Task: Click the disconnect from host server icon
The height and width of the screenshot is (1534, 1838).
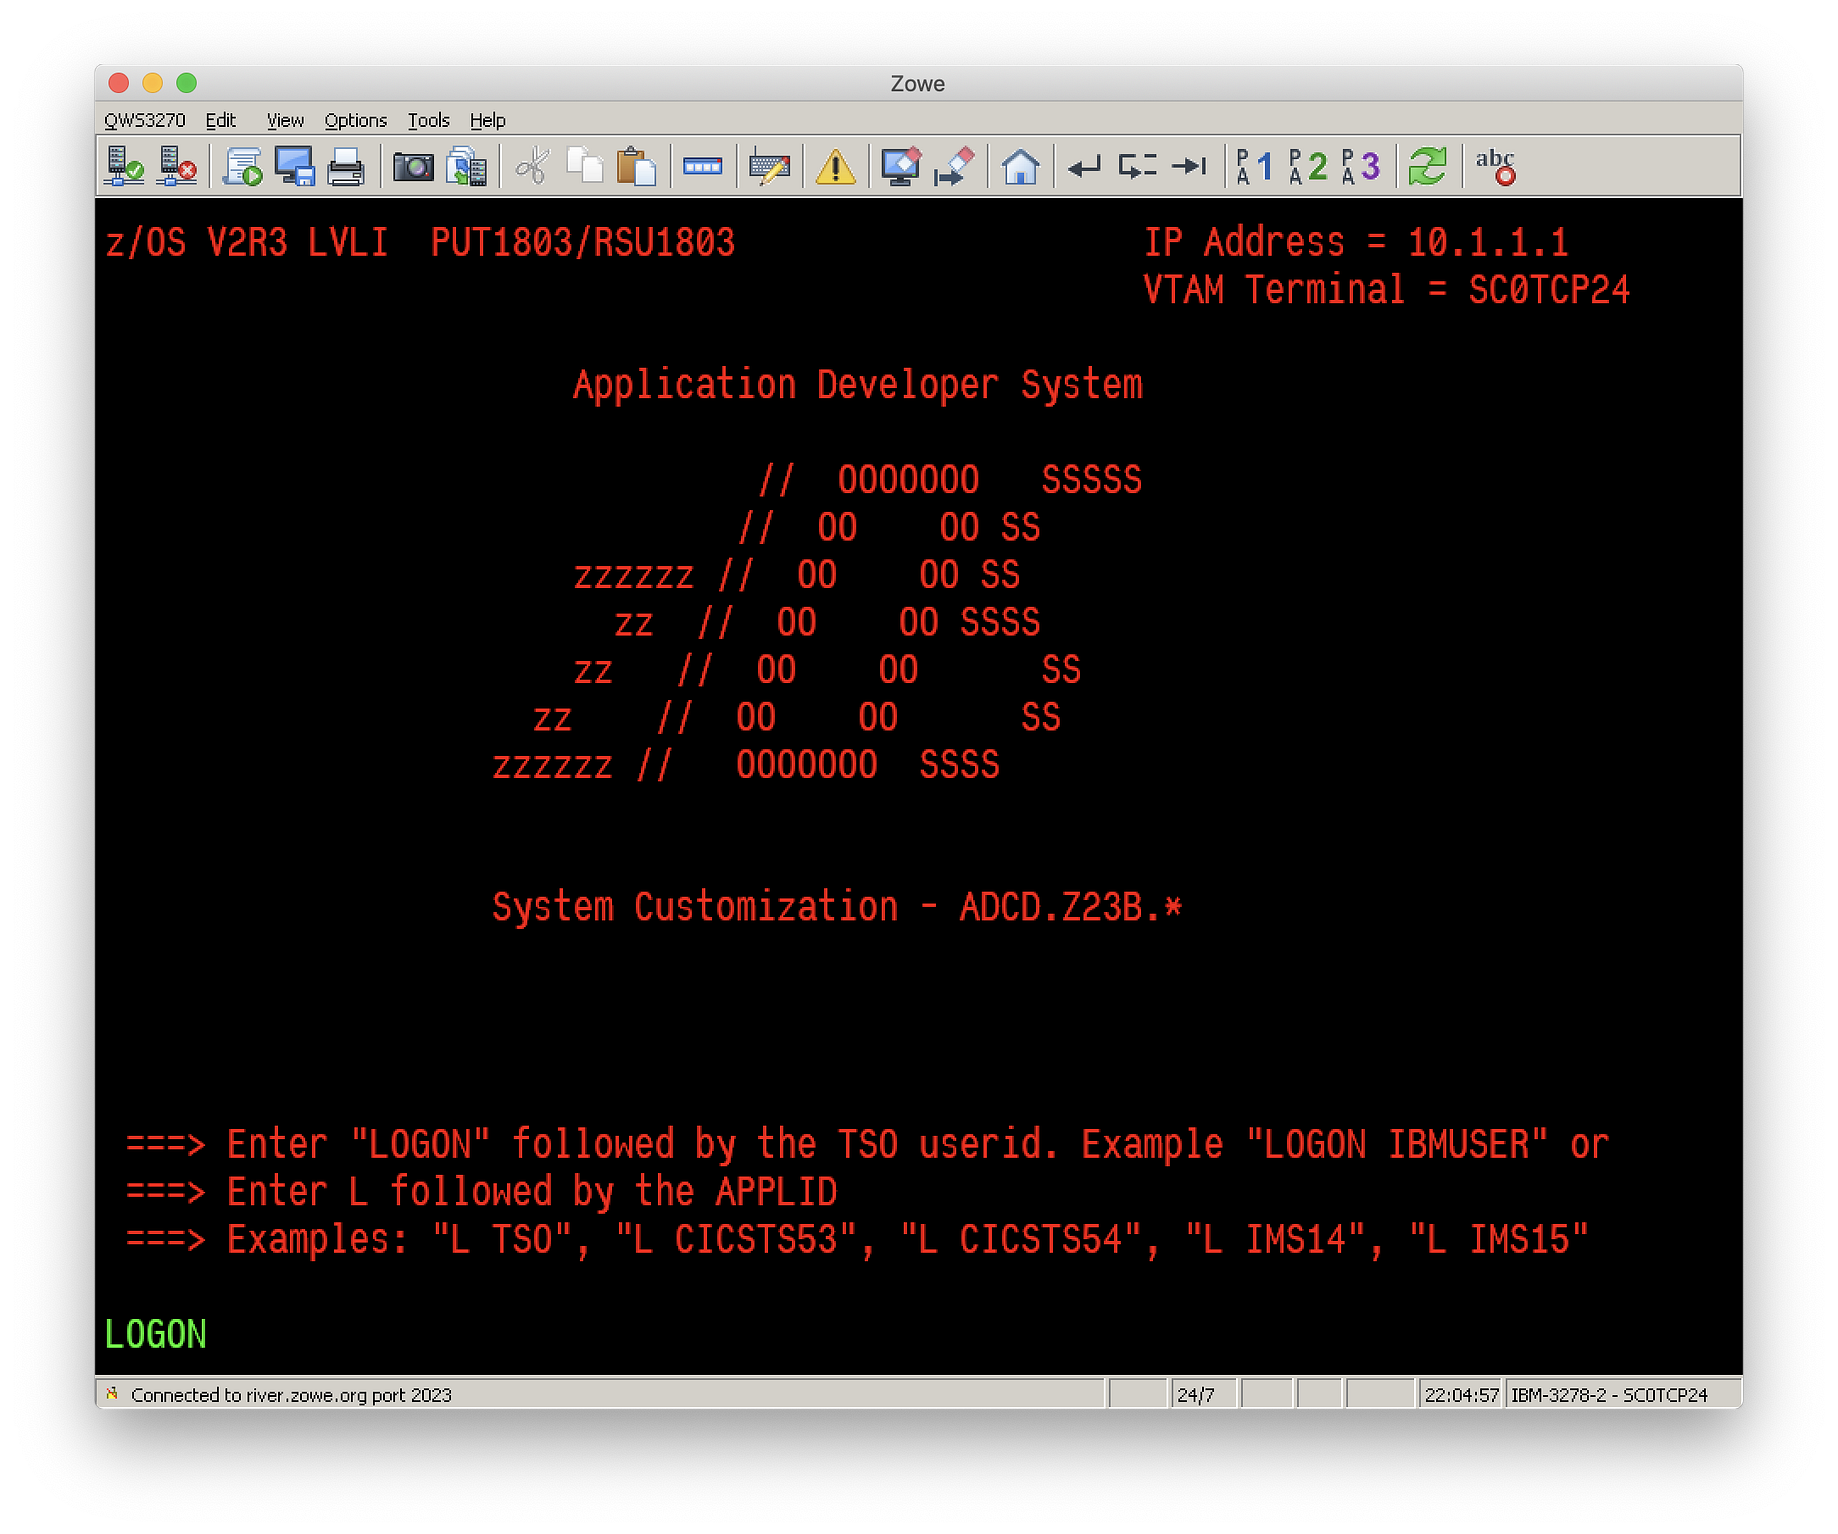Action: (178, 166)
